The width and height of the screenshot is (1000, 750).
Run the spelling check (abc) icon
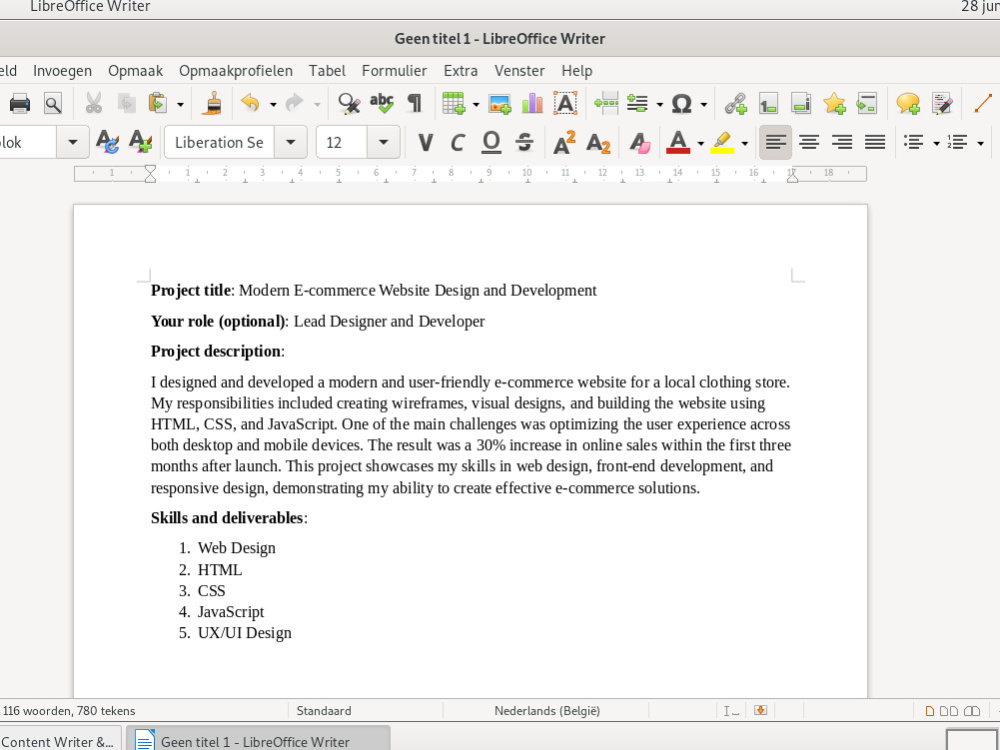[381, 103]
